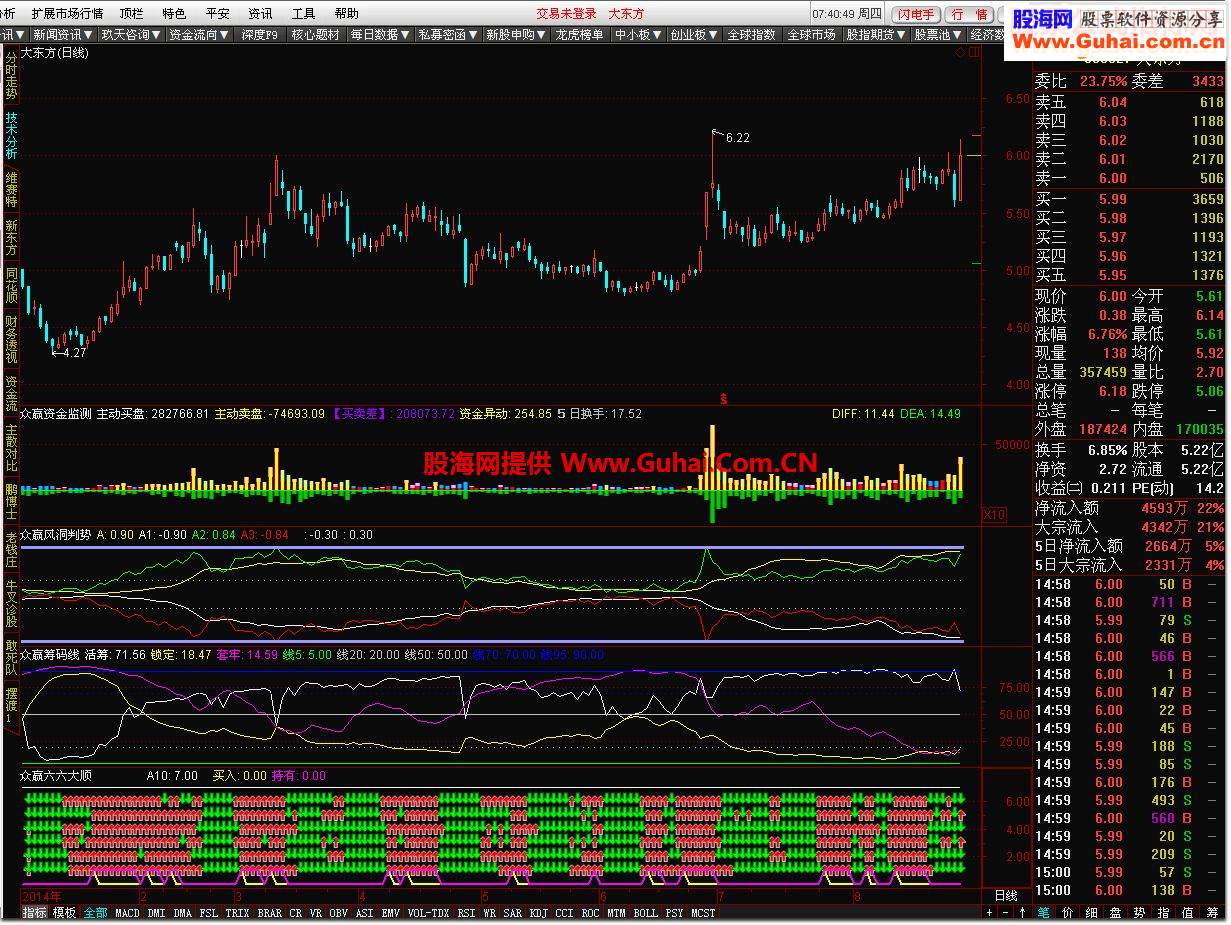
Task: Select the 模板 bottom tab
Action: [64, 913]
